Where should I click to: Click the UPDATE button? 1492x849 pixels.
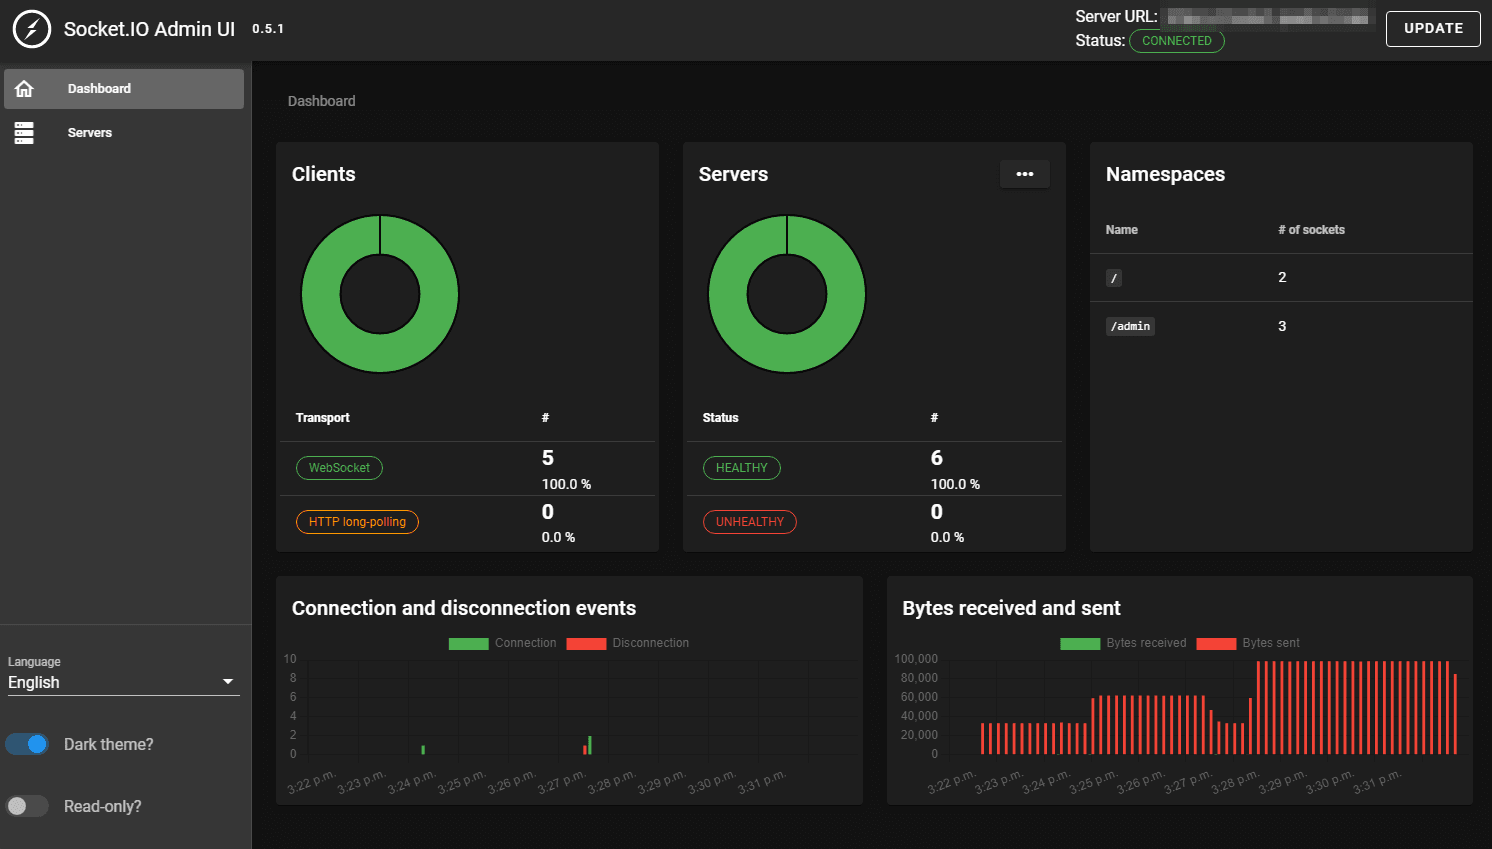point(1432,28)
